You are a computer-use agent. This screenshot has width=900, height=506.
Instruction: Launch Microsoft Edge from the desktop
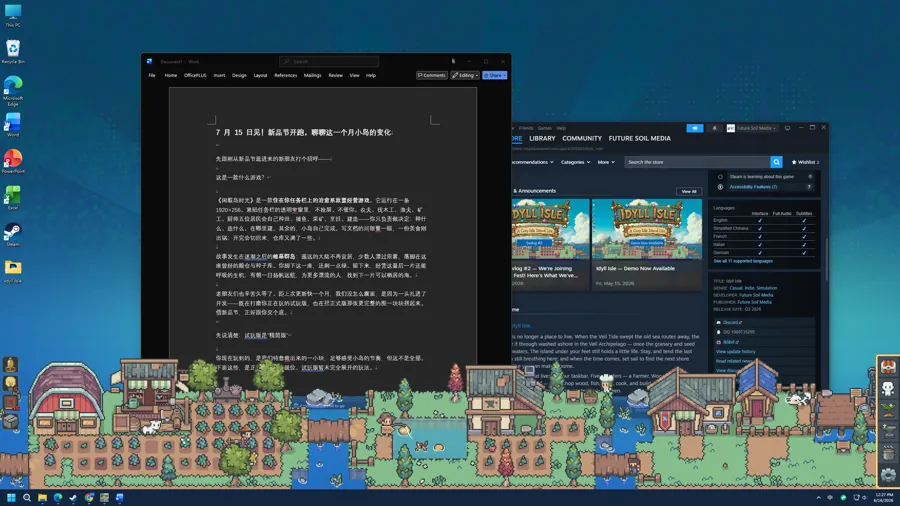point(13,91)
